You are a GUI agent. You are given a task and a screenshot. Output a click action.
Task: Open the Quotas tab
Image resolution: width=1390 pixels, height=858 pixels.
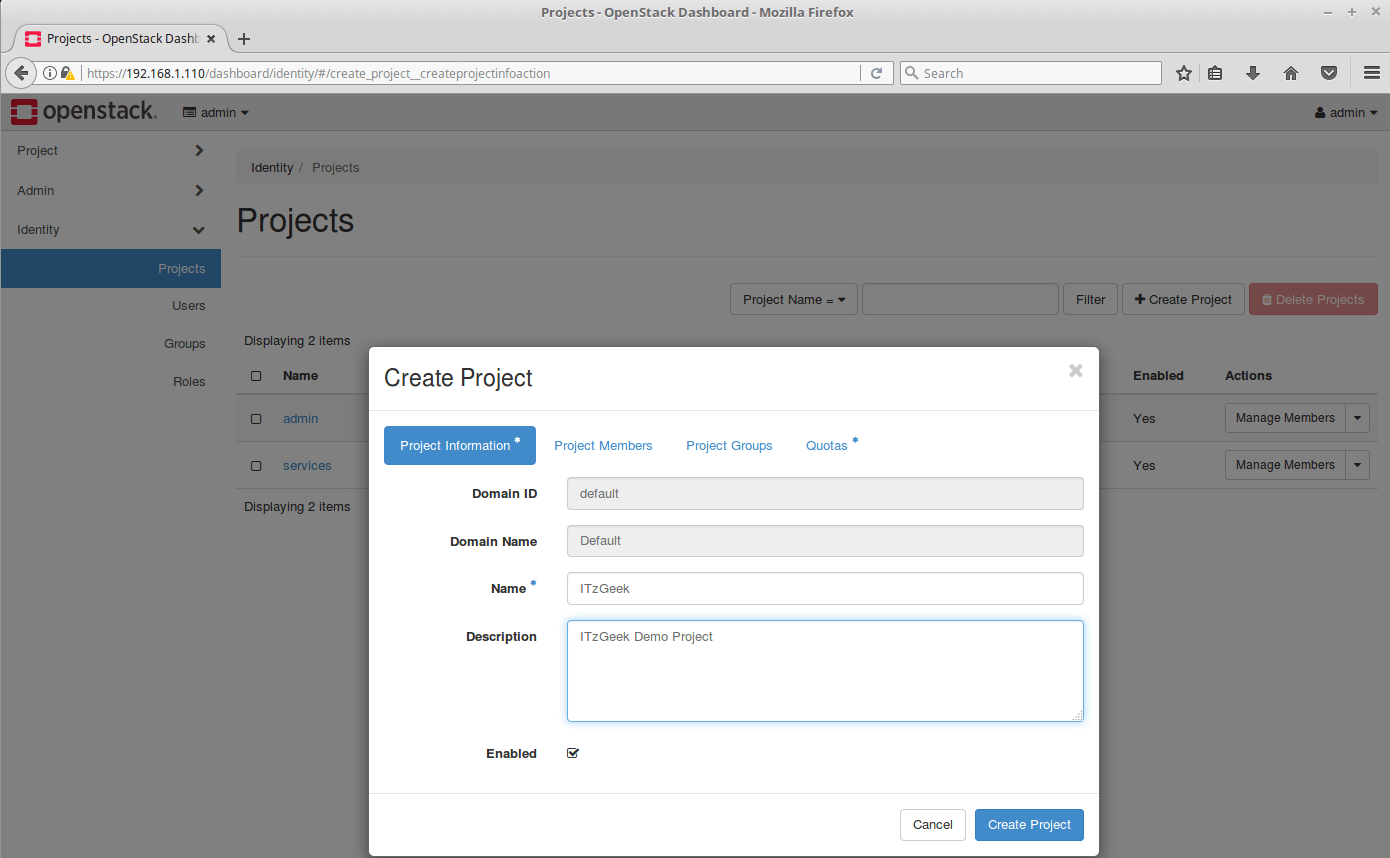click(x=827, y=446)
